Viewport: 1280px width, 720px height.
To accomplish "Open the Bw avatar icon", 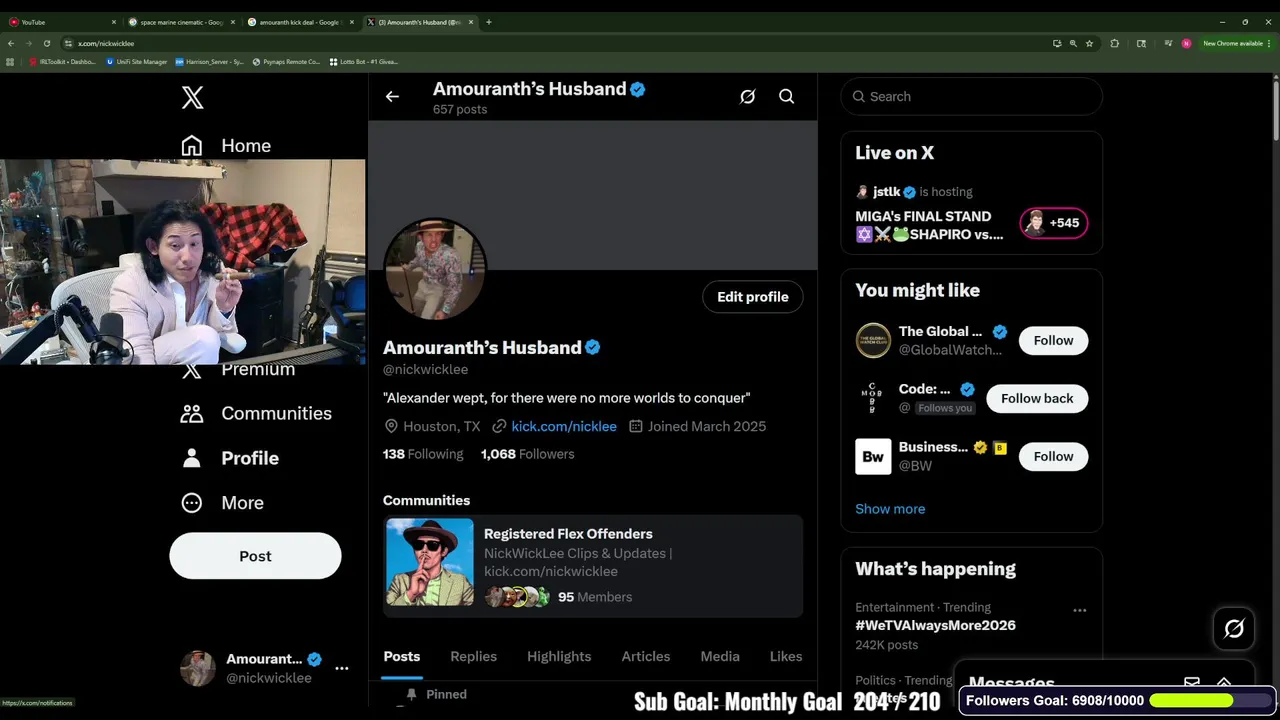I will coord(873,456).
